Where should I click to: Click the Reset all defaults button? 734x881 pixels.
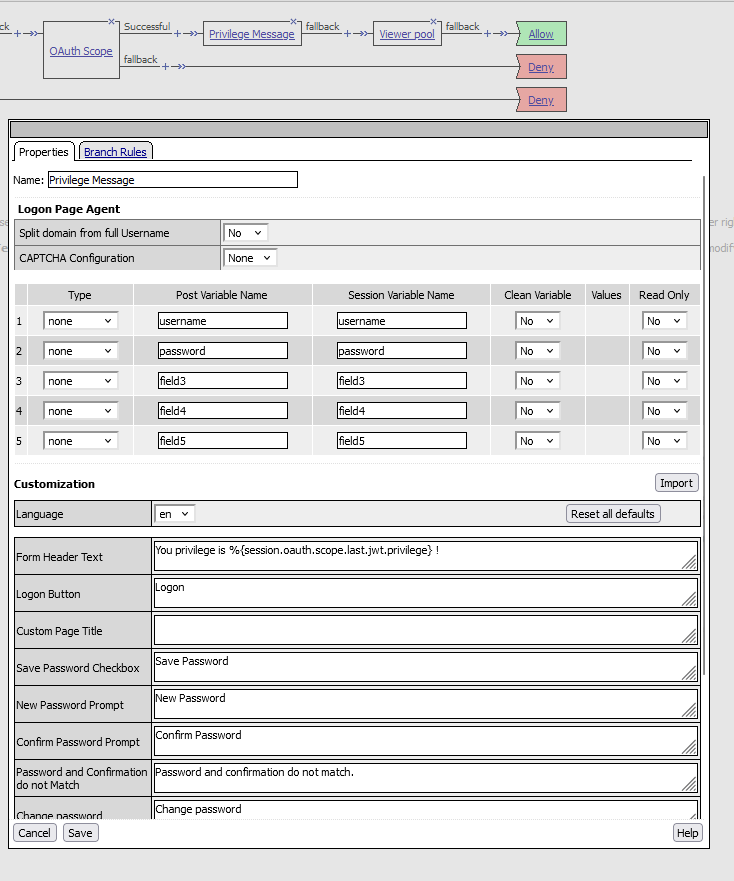click(x=613, y=514)
